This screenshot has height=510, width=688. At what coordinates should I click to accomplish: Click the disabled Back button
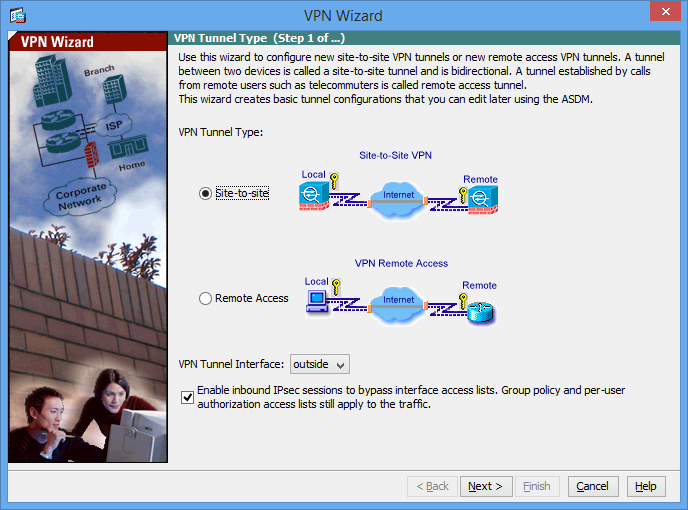pyautogui.click(x=432, y=486)
